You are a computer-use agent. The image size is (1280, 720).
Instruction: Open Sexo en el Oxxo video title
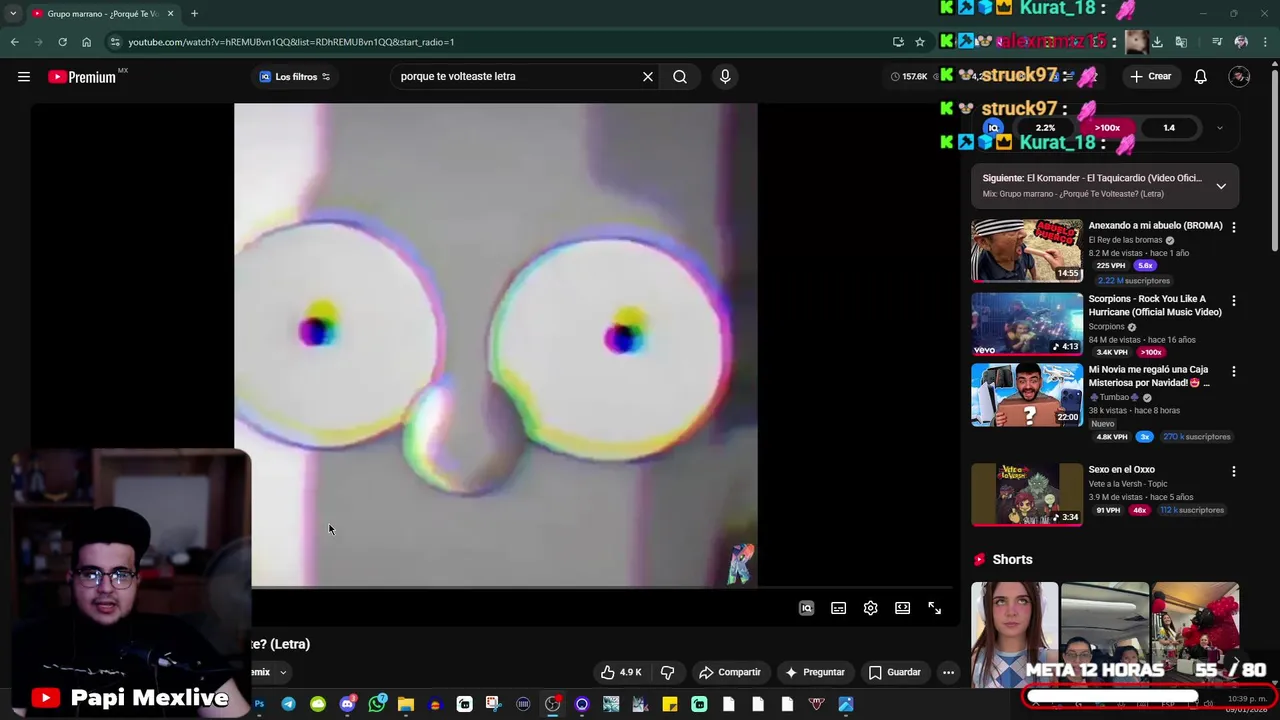coord(1121,469)
